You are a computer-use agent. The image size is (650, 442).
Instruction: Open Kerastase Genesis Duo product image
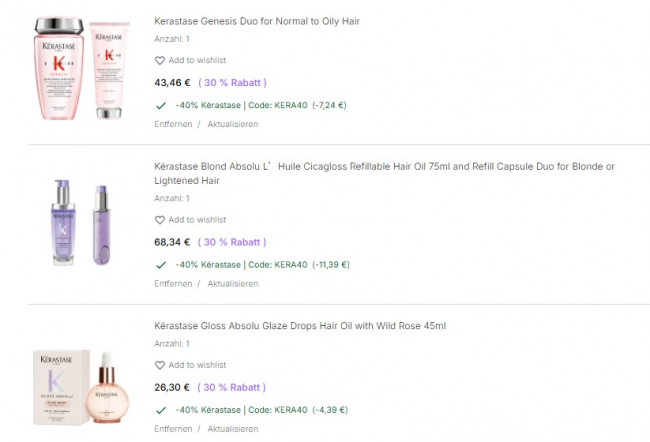82,69
